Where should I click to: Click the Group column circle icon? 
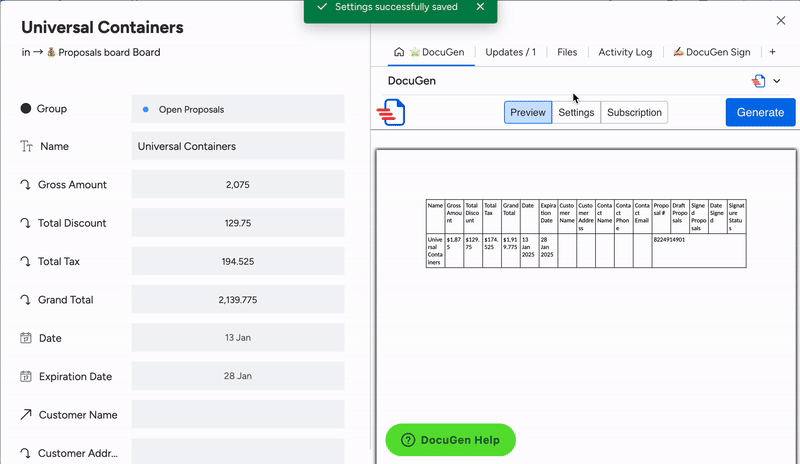click(x=26, y=108)
